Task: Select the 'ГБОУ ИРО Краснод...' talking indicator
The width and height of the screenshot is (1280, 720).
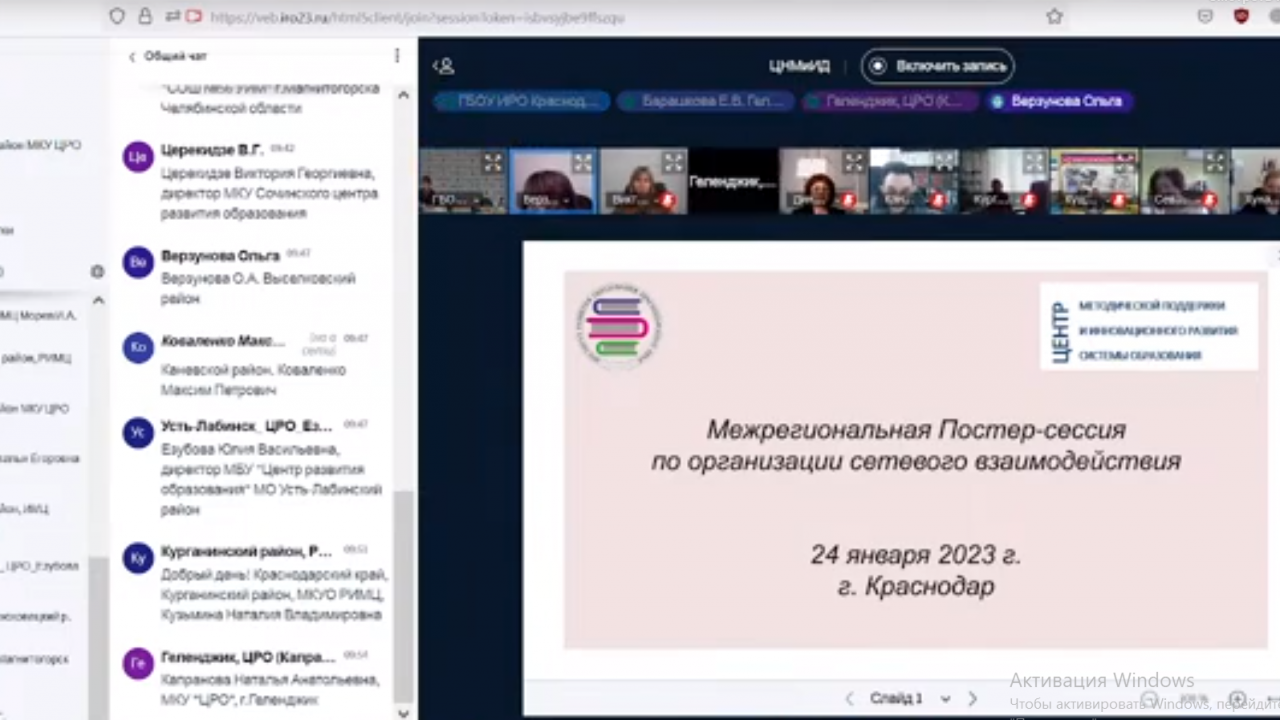Action: click(521, 101)
